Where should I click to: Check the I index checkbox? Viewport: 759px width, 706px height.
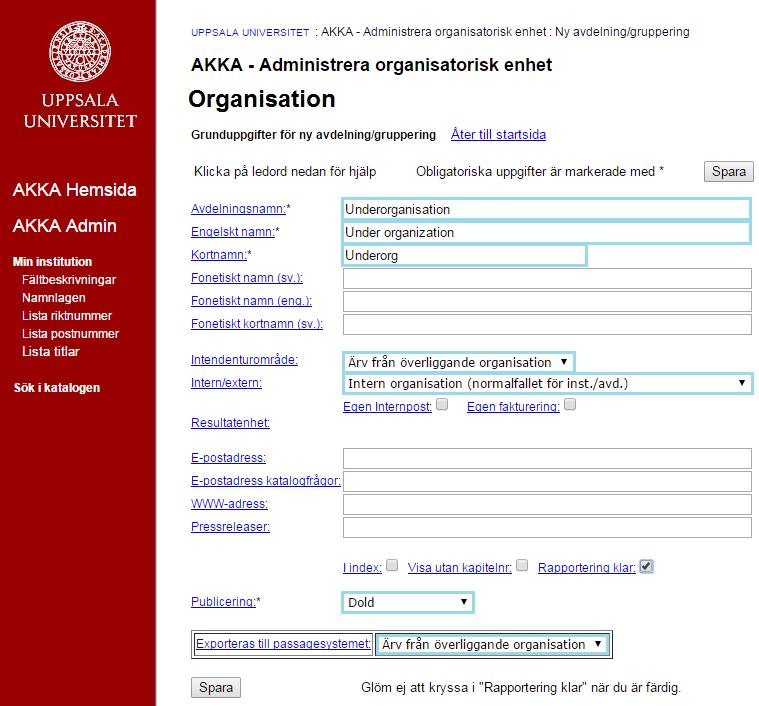click(392, 565)
